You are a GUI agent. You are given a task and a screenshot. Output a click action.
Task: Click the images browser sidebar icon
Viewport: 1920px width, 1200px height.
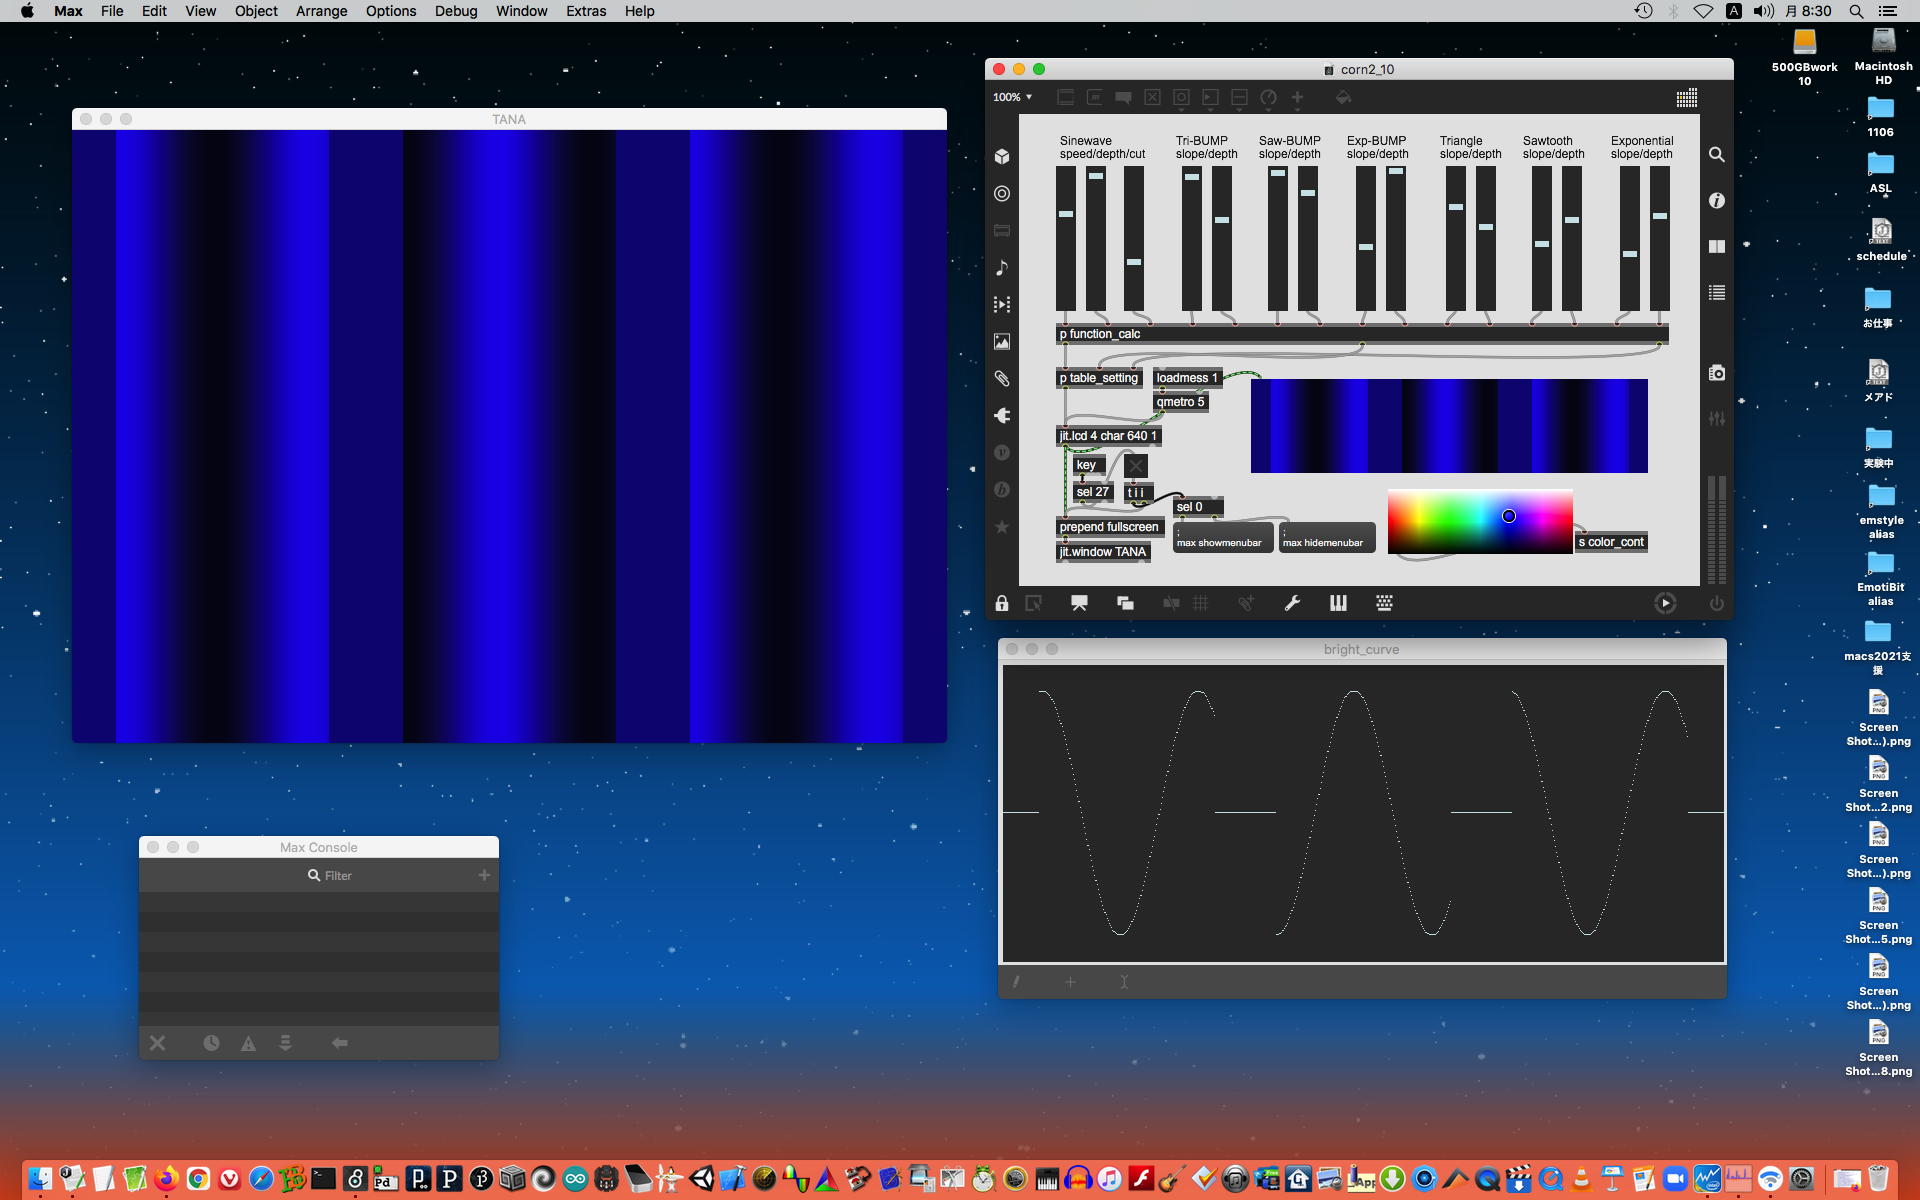(x=1002, y=342)
